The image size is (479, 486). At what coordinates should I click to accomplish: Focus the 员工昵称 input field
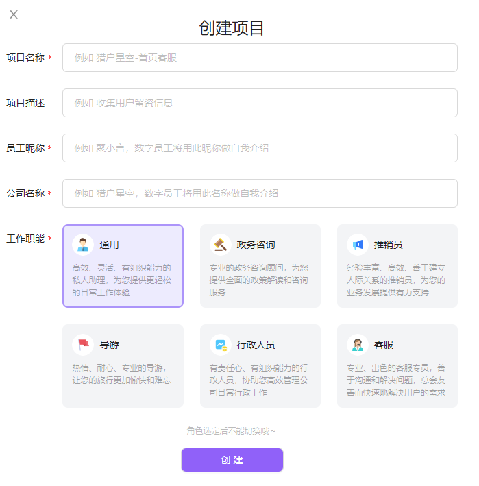(x=260, y=148)
